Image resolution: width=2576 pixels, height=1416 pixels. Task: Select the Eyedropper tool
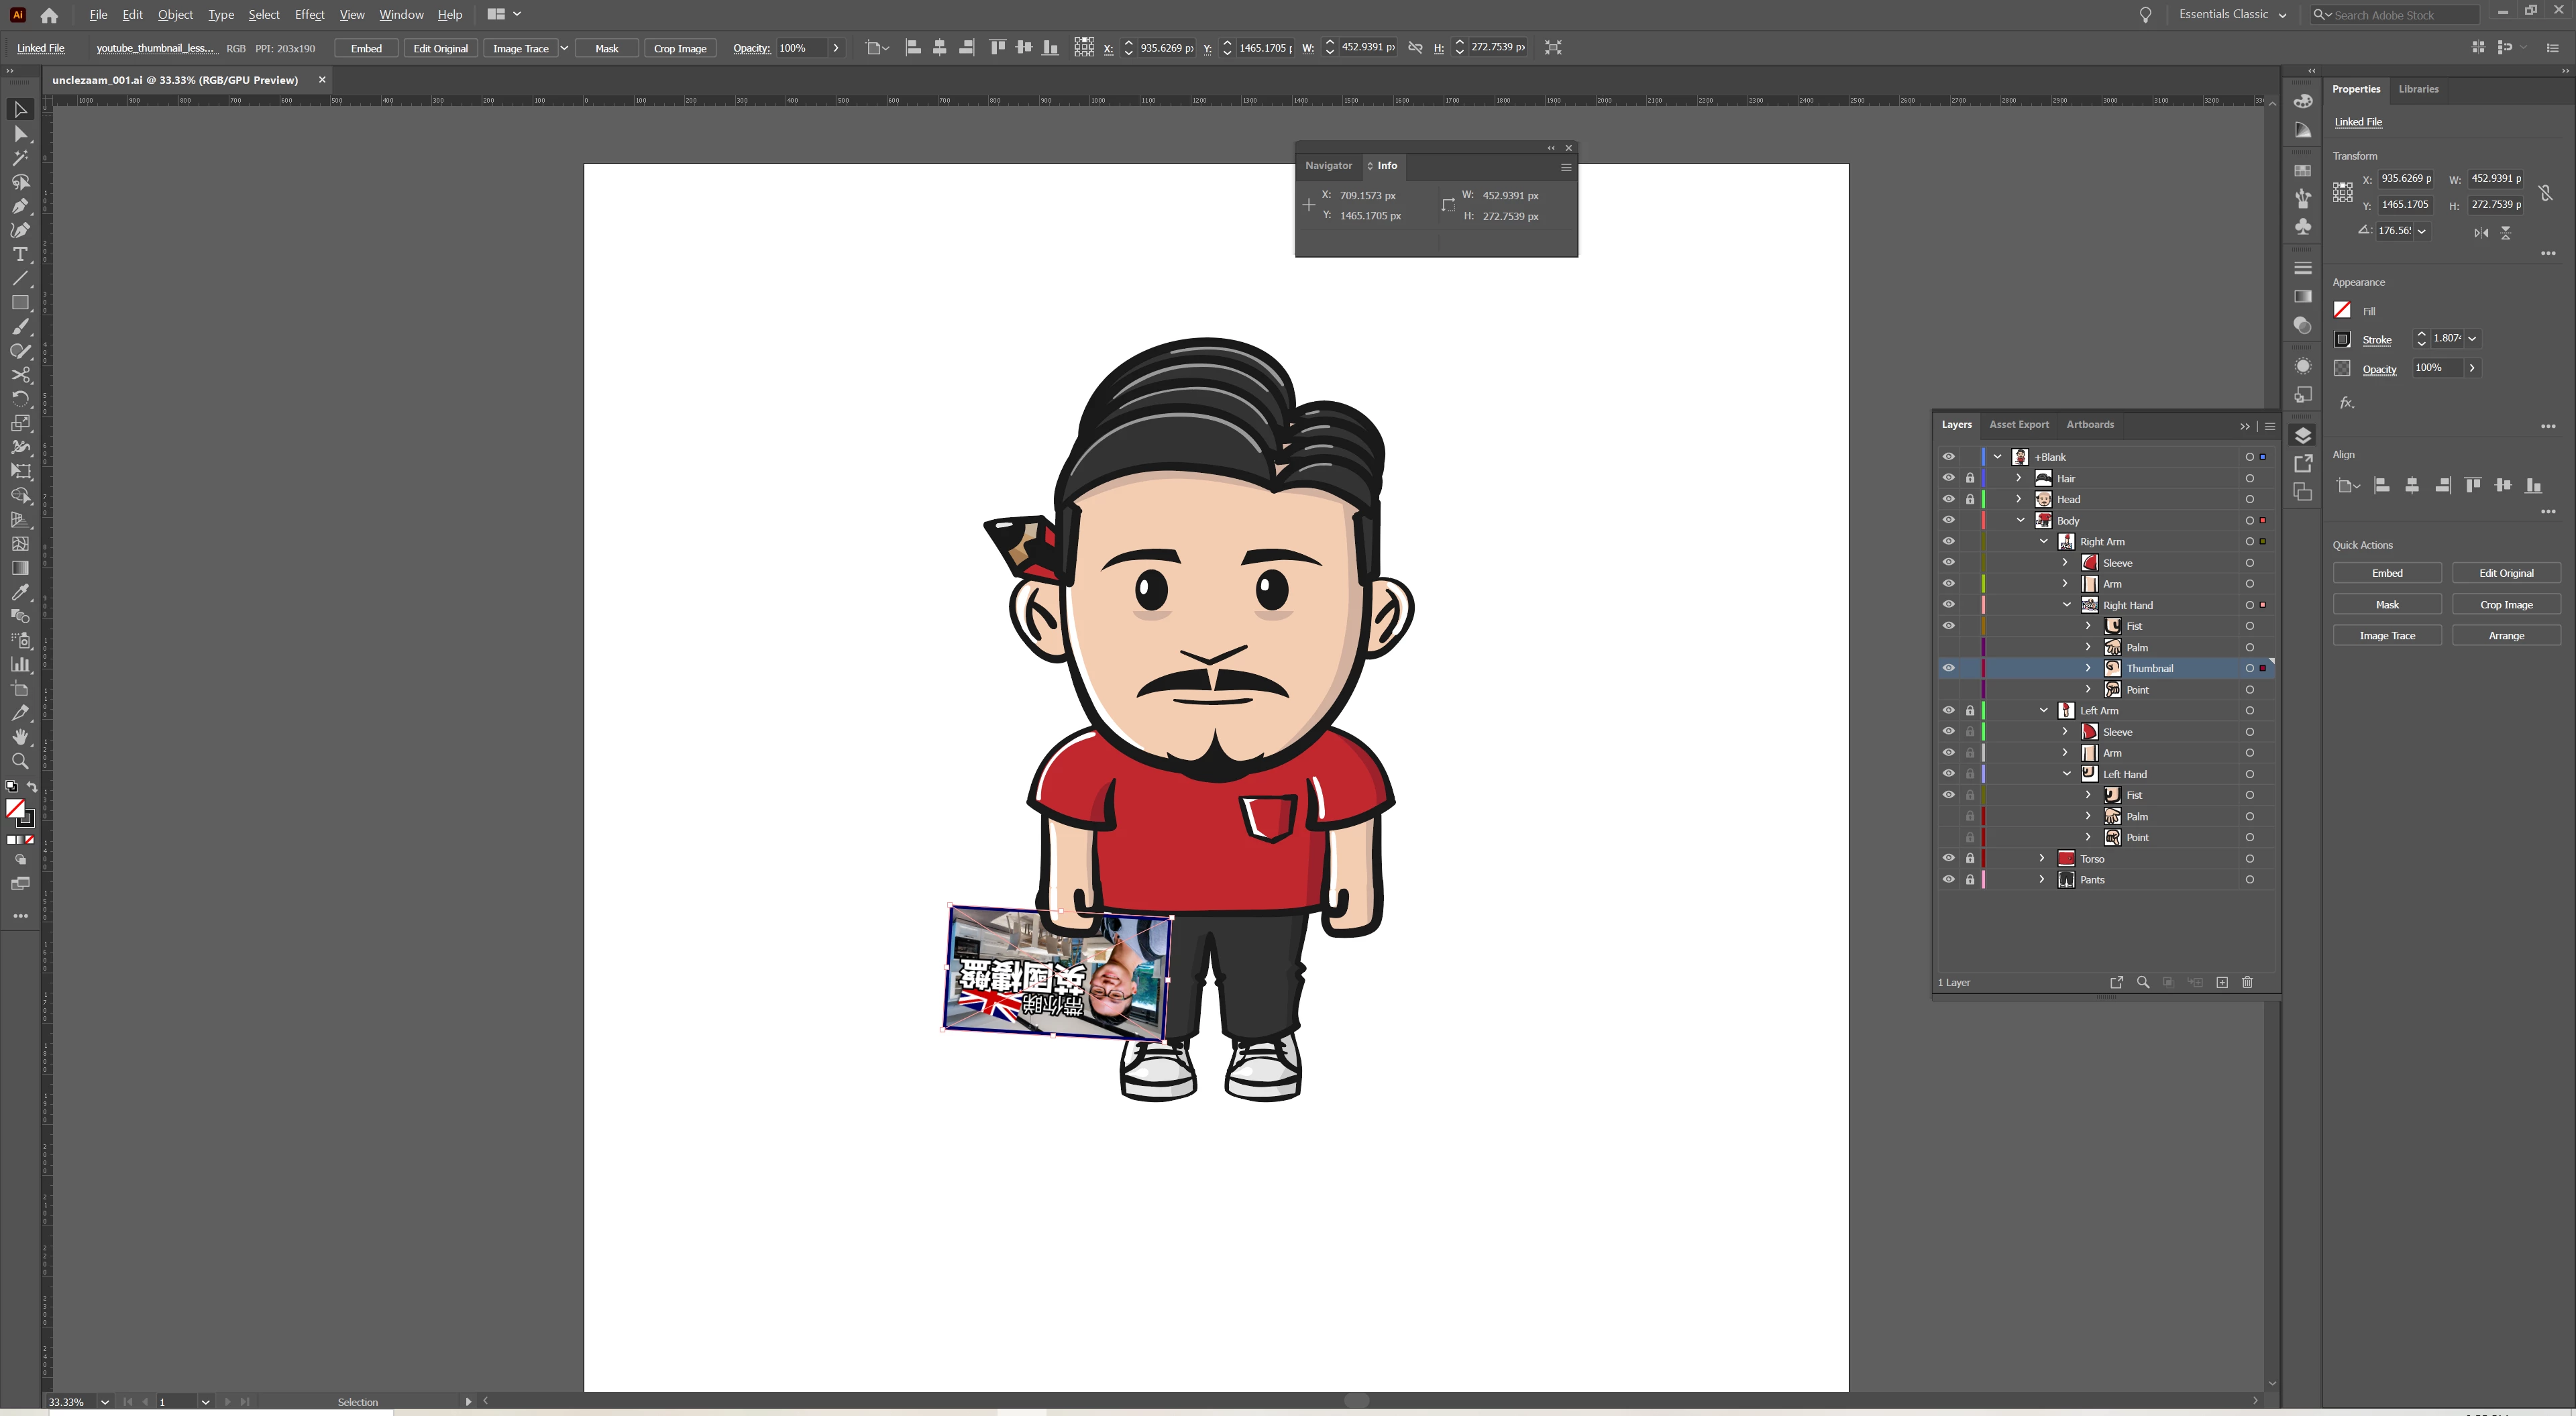20,592
